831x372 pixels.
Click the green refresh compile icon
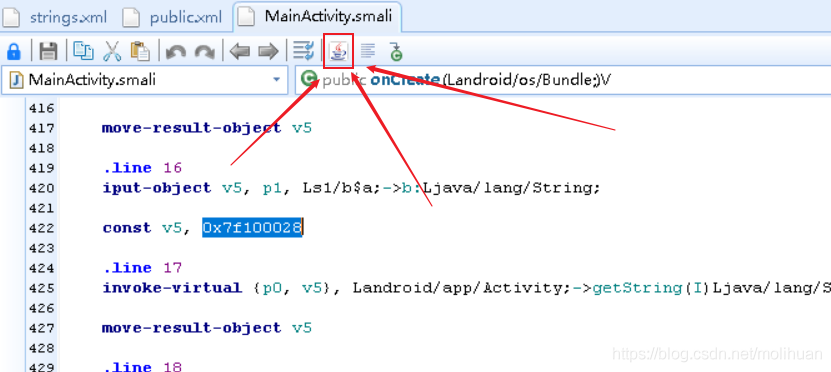point(396,51)
